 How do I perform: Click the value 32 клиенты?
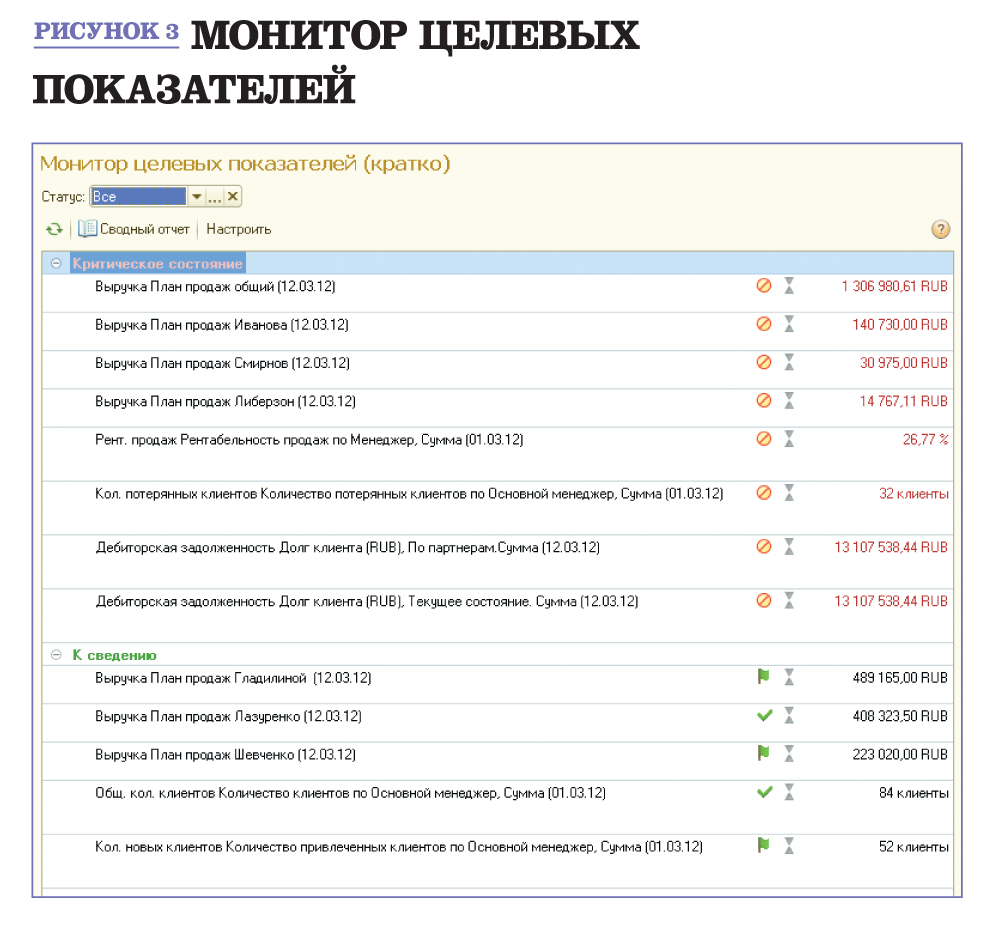913,493
